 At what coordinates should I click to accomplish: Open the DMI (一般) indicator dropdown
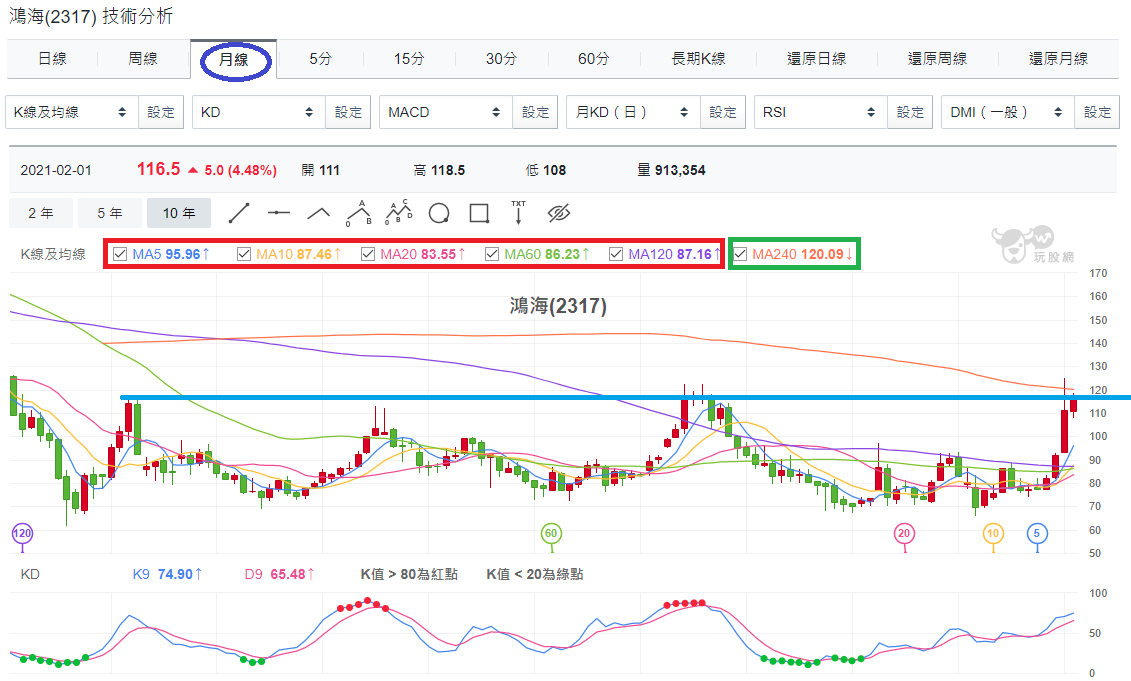[x=1008, y=113]
